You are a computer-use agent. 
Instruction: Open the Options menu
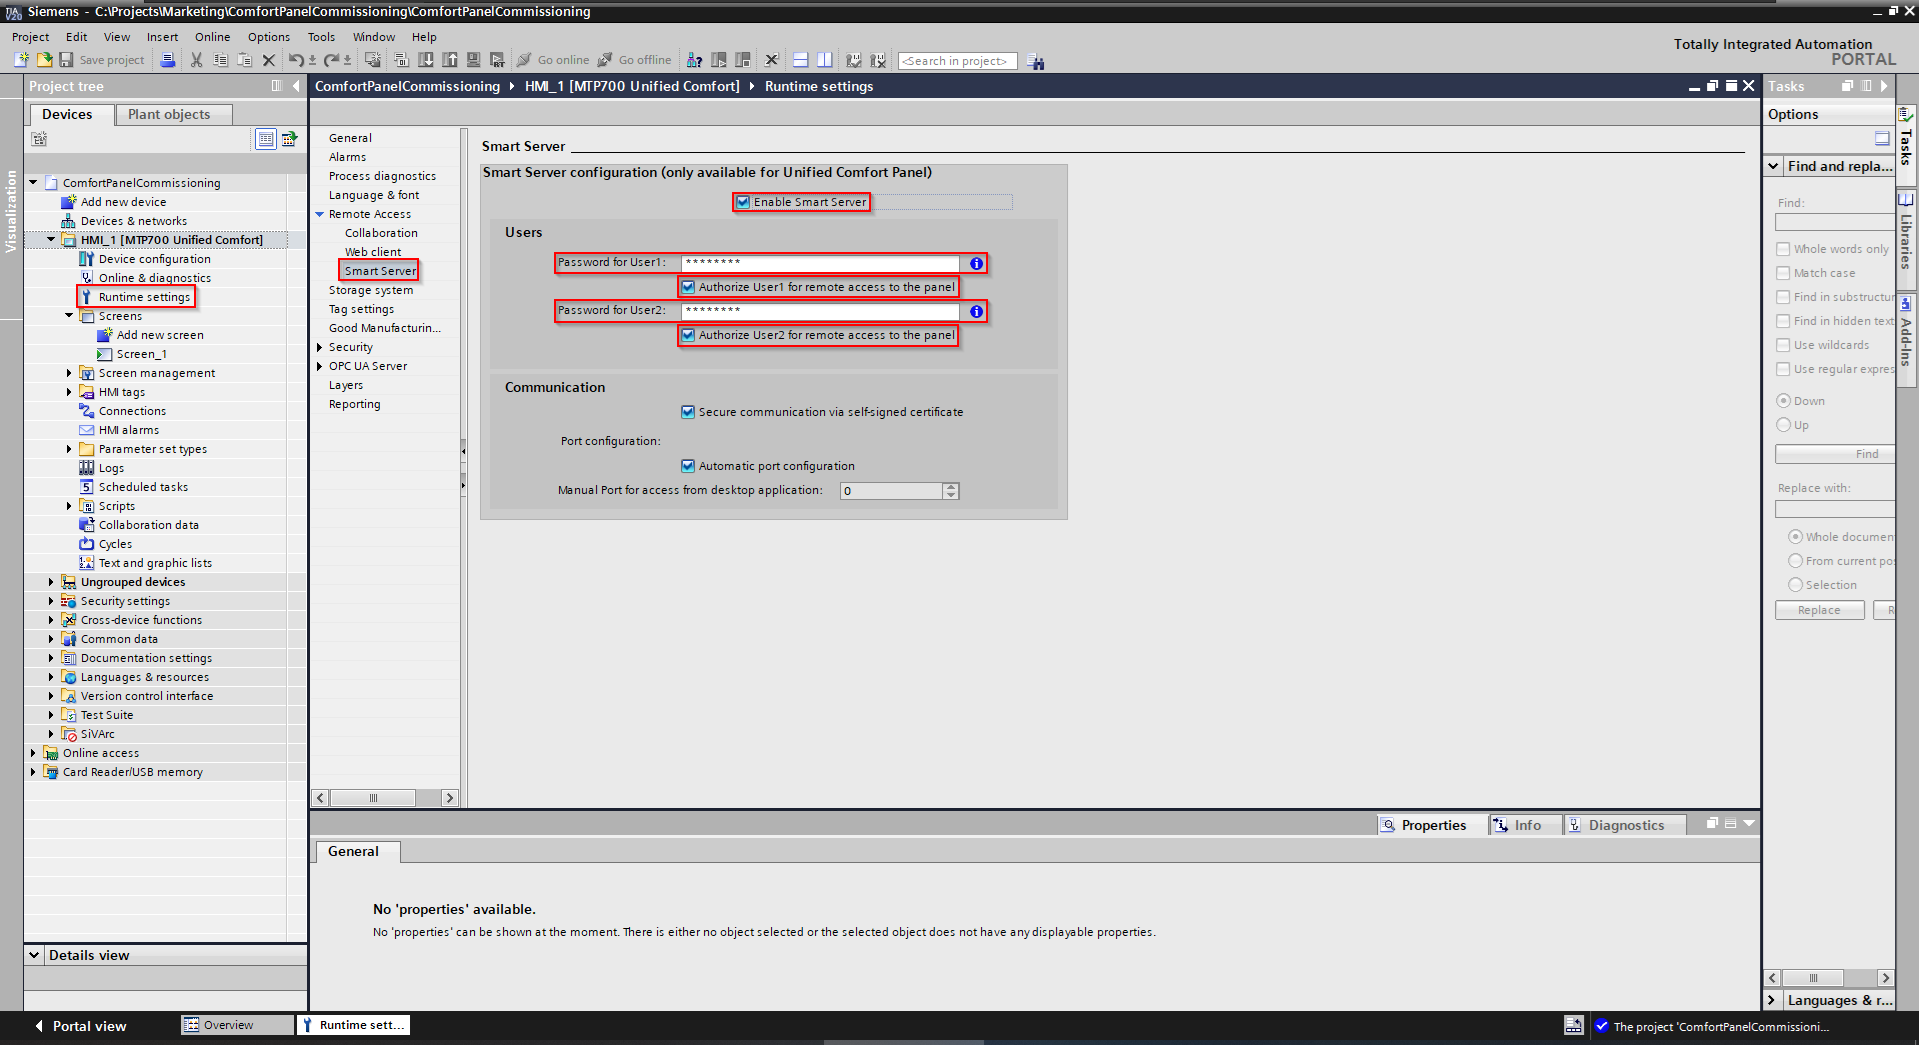269,37
